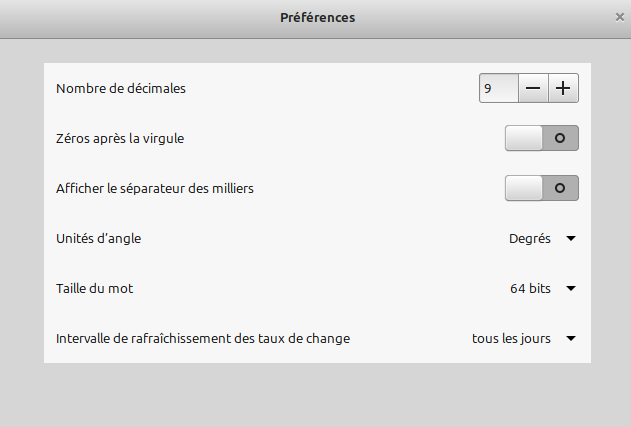631x427 pixels.
Task: Close the Préférences window
Action: click(x=619, y=17)
